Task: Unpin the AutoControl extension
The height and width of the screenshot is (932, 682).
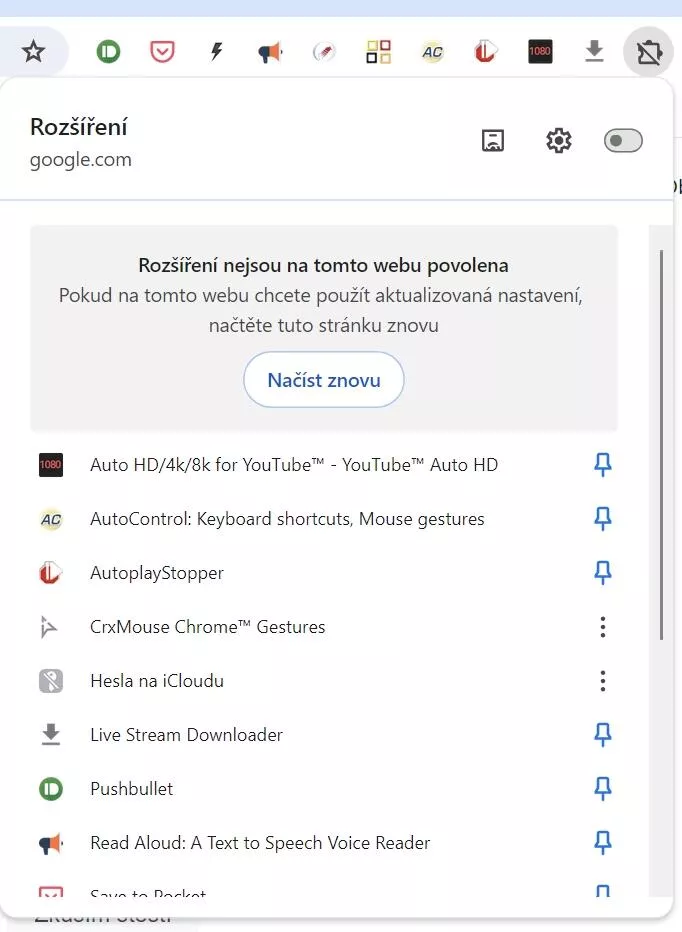Action: pyautogui.click(x=603, y=519)
